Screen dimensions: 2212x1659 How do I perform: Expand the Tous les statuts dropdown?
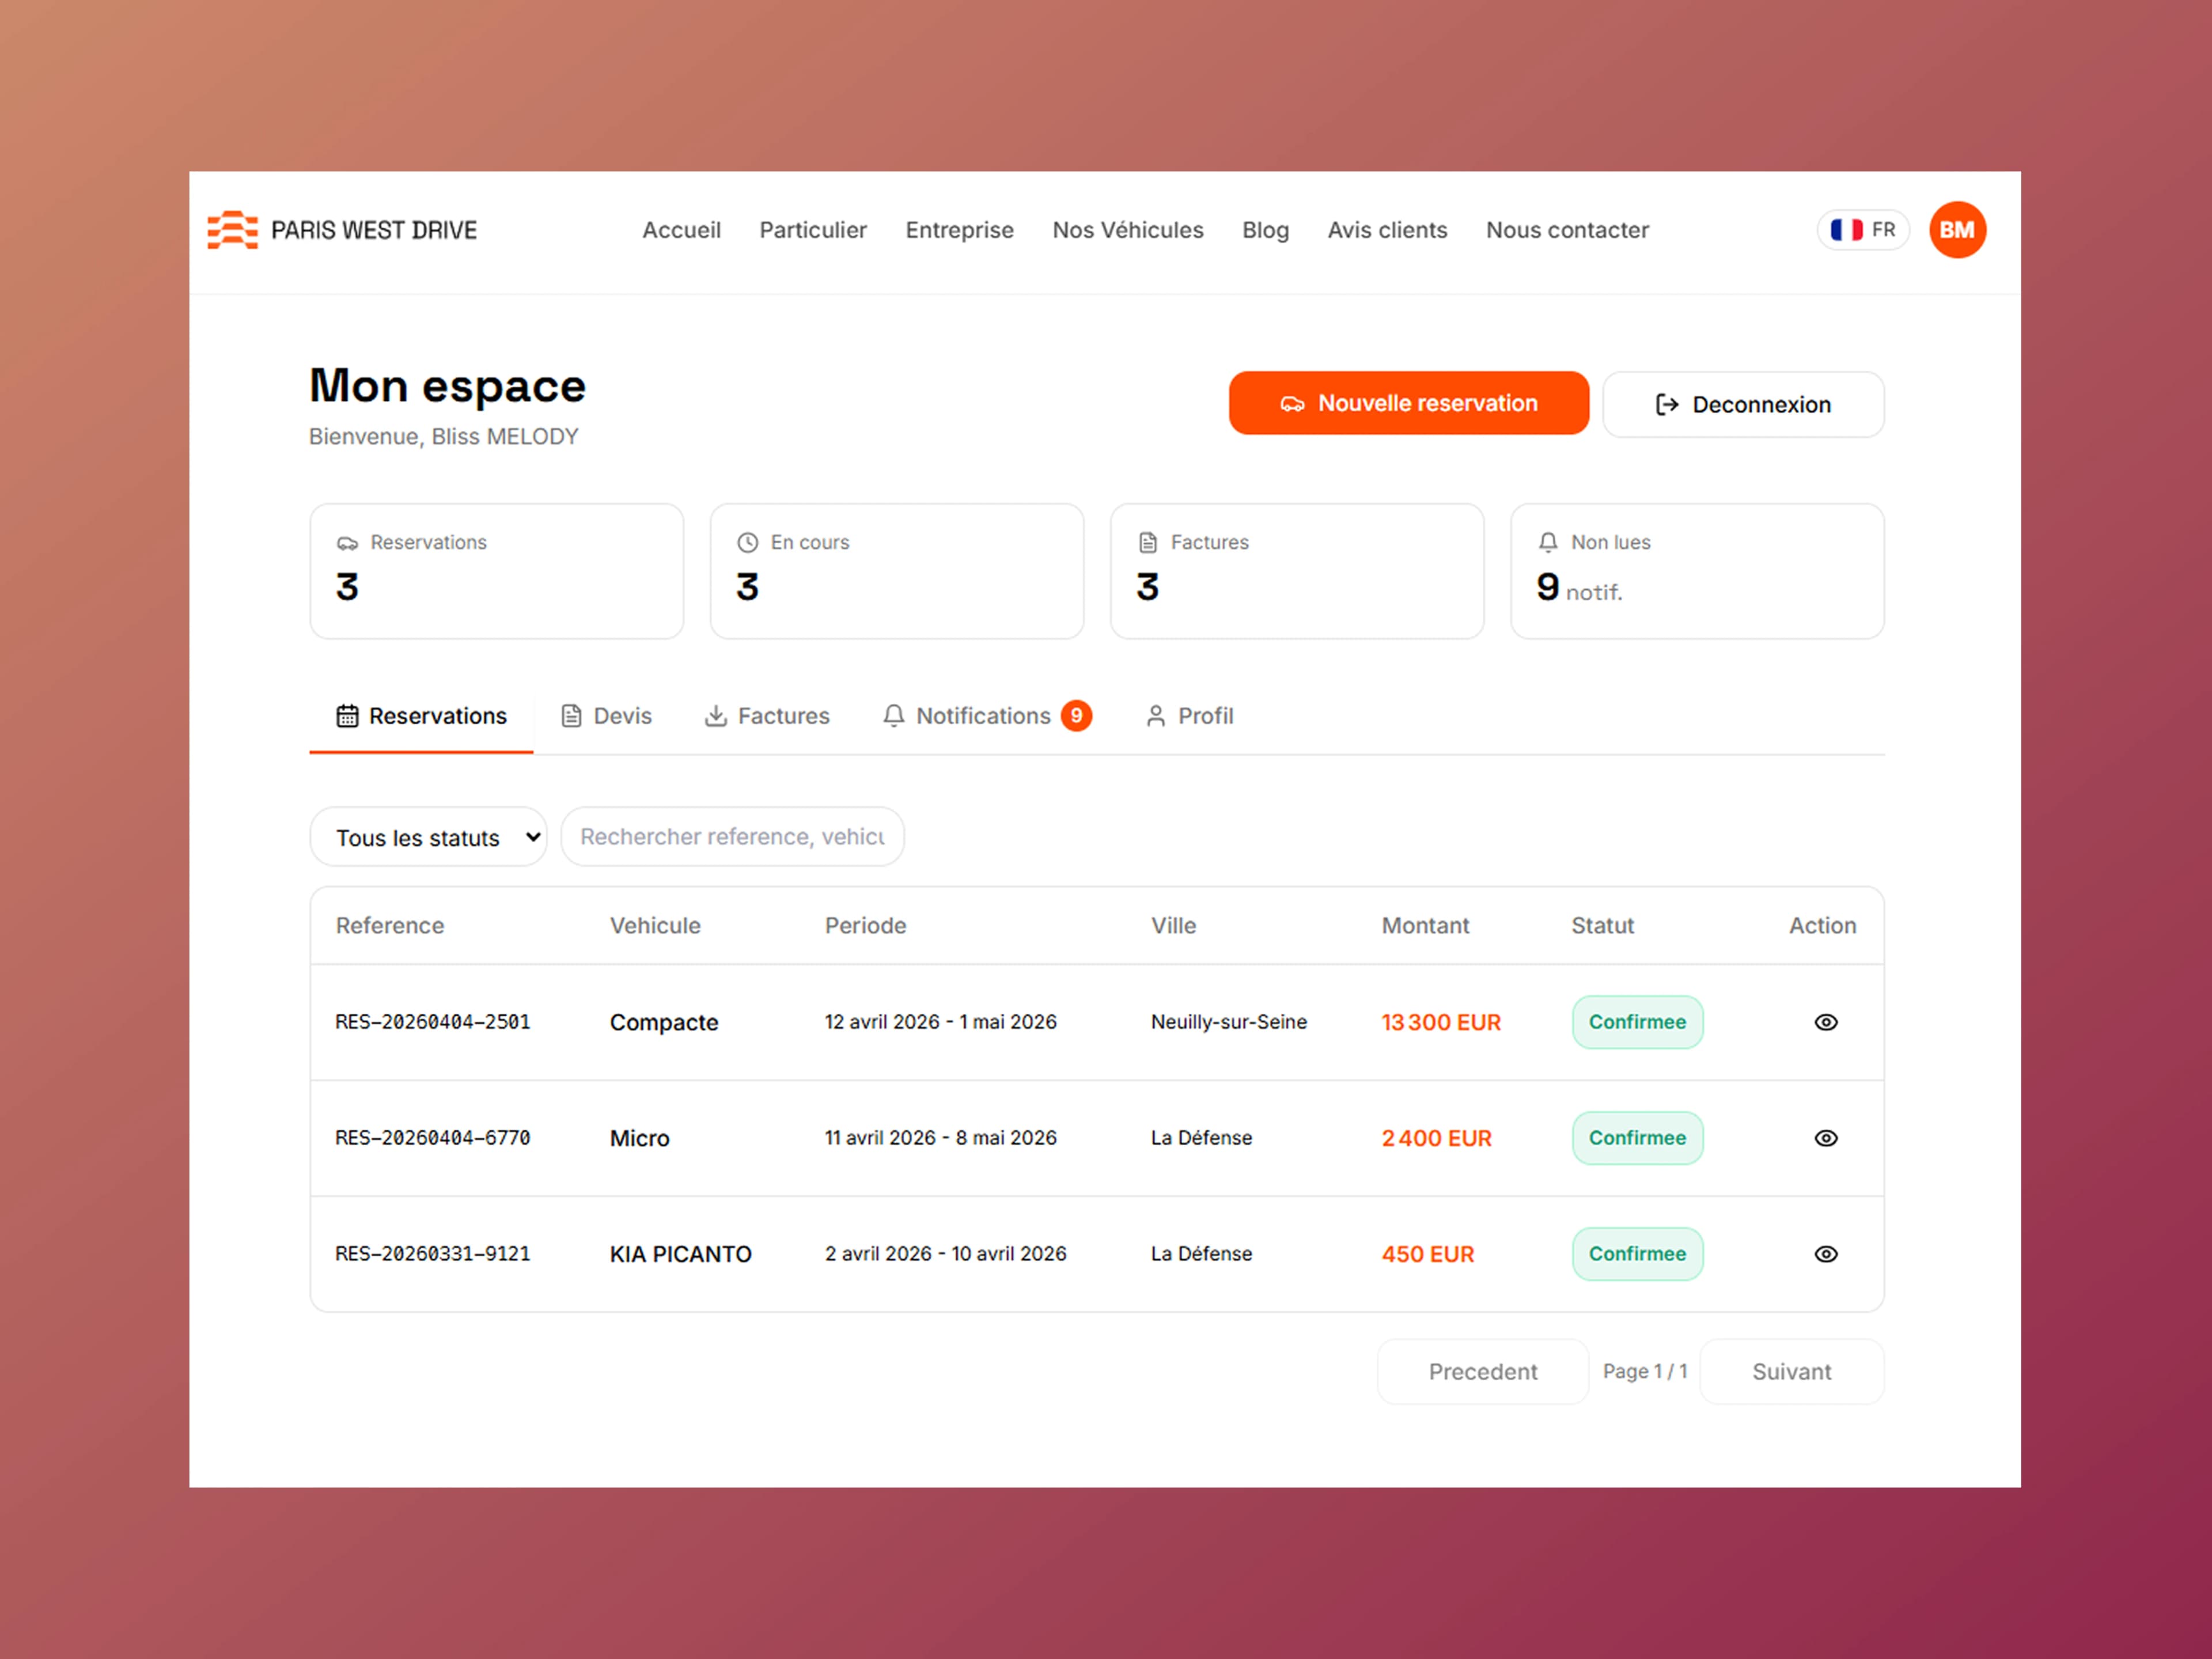click(428, 837)
